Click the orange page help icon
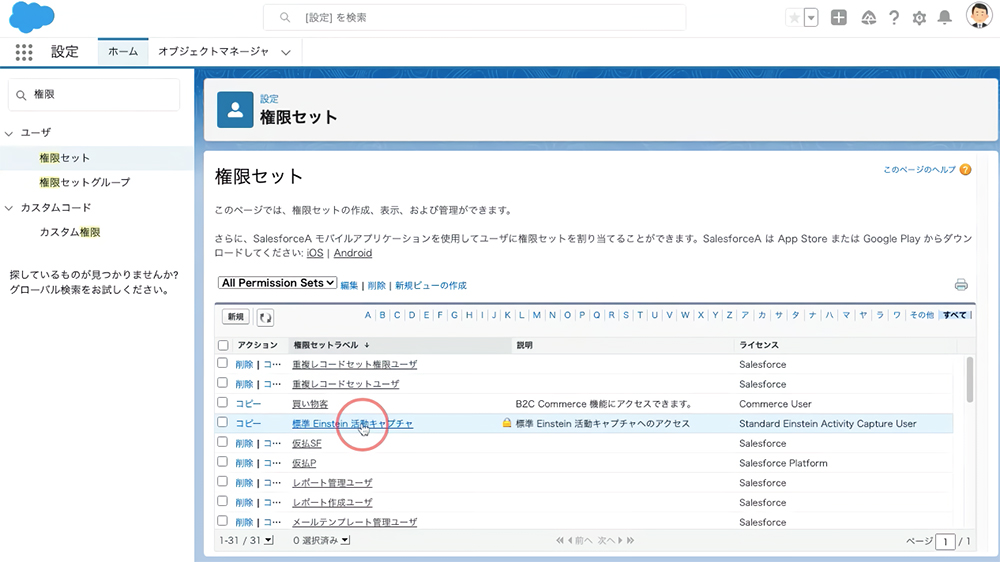Screen dimensions: 1000x562 966,170
